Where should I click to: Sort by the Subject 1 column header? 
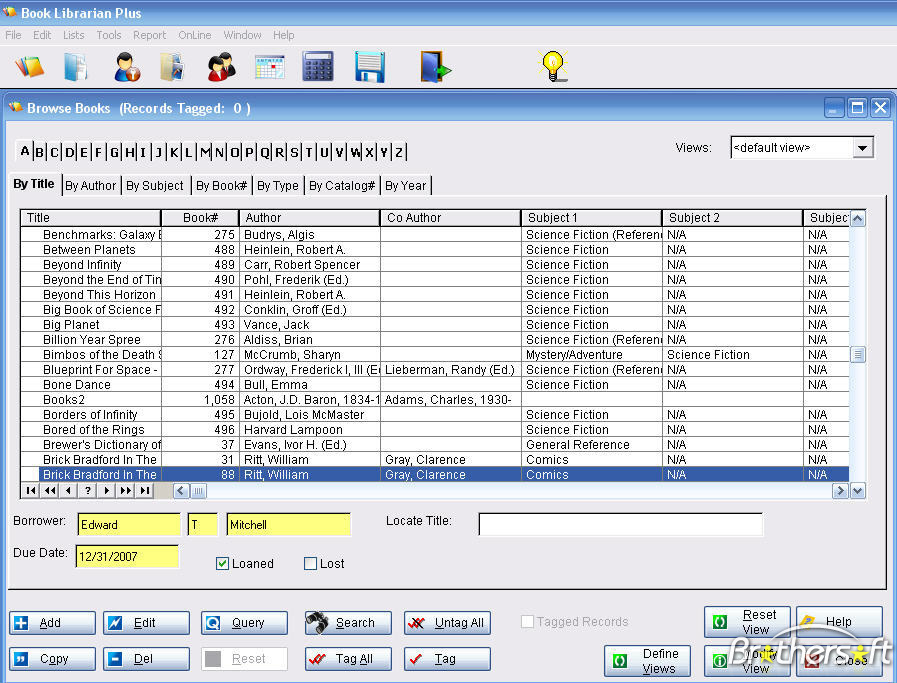pyautogui.click(x=590, y=218)
